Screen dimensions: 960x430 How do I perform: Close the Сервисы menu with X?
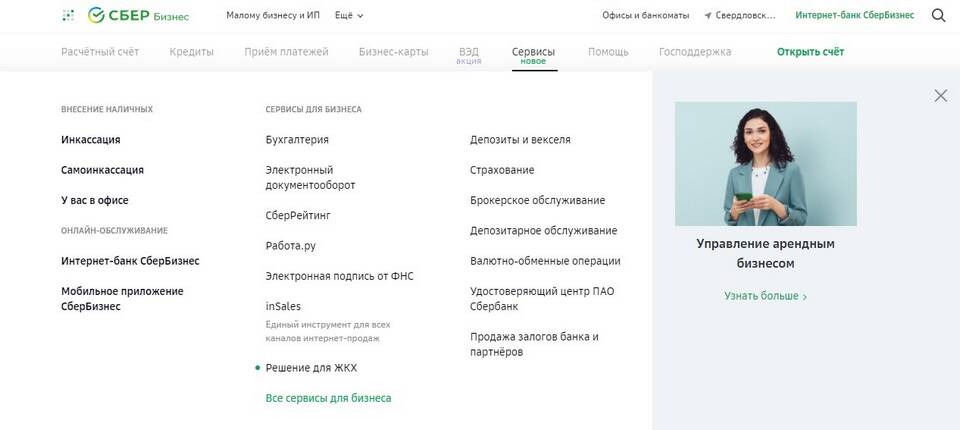[x=941, y=96]
